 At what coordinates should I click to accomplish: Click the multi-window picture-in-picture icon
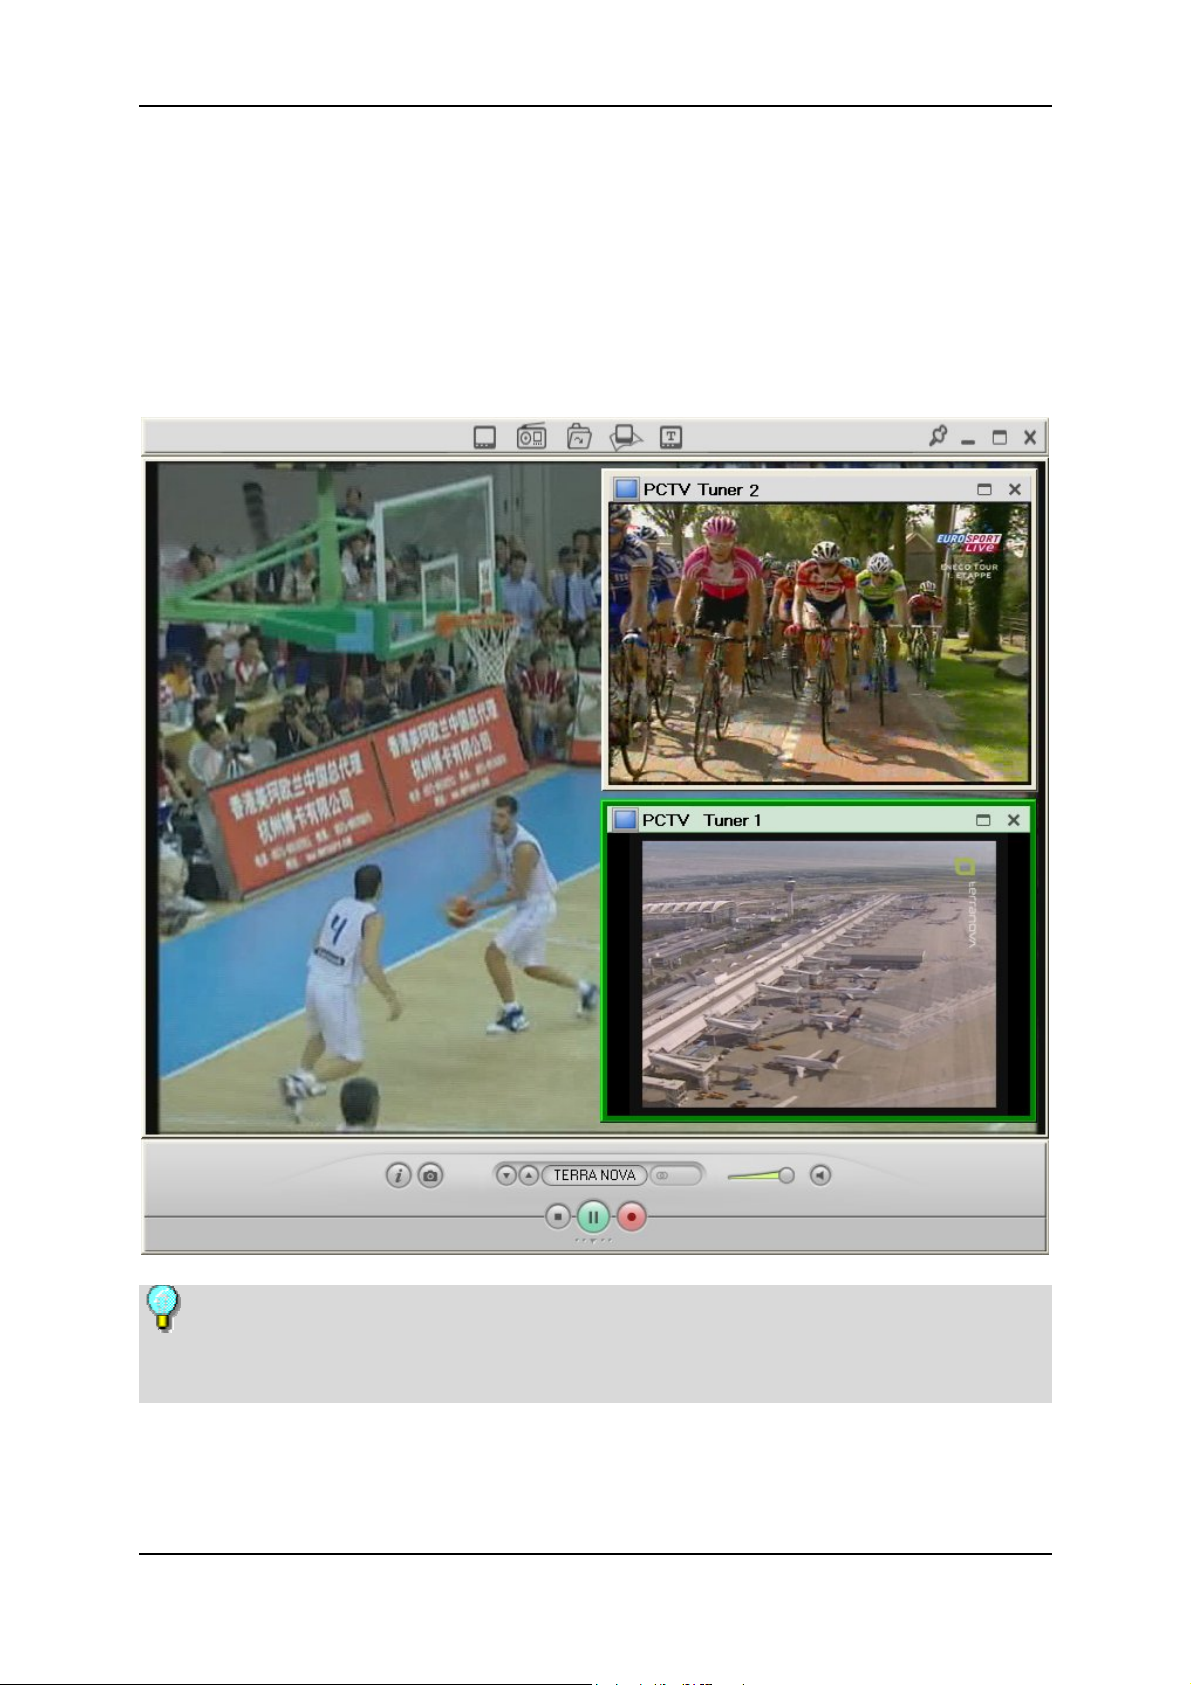pos(626,437)
